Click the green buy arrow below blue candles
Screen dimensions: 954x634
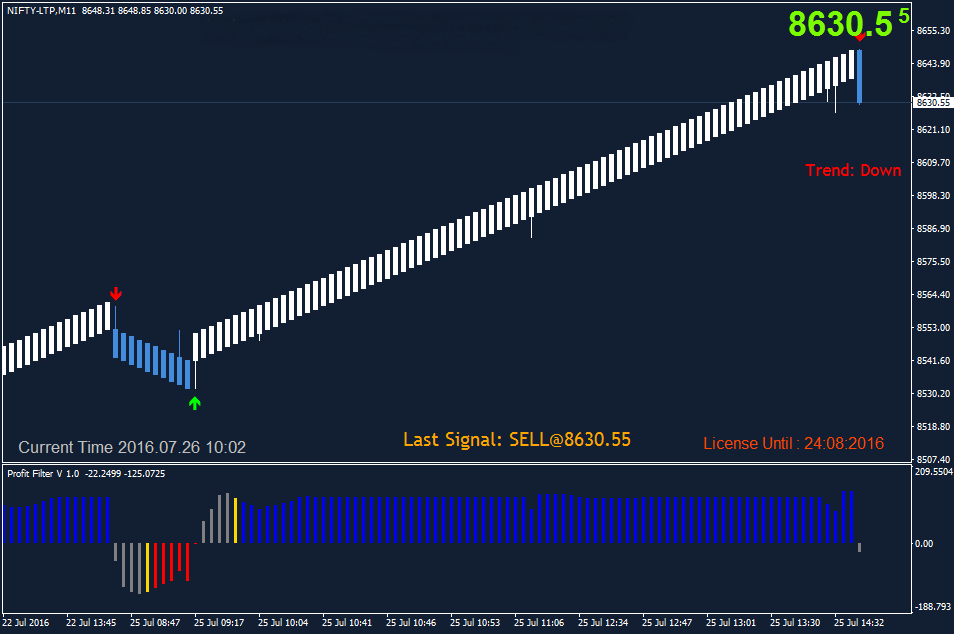coord(195,403)
